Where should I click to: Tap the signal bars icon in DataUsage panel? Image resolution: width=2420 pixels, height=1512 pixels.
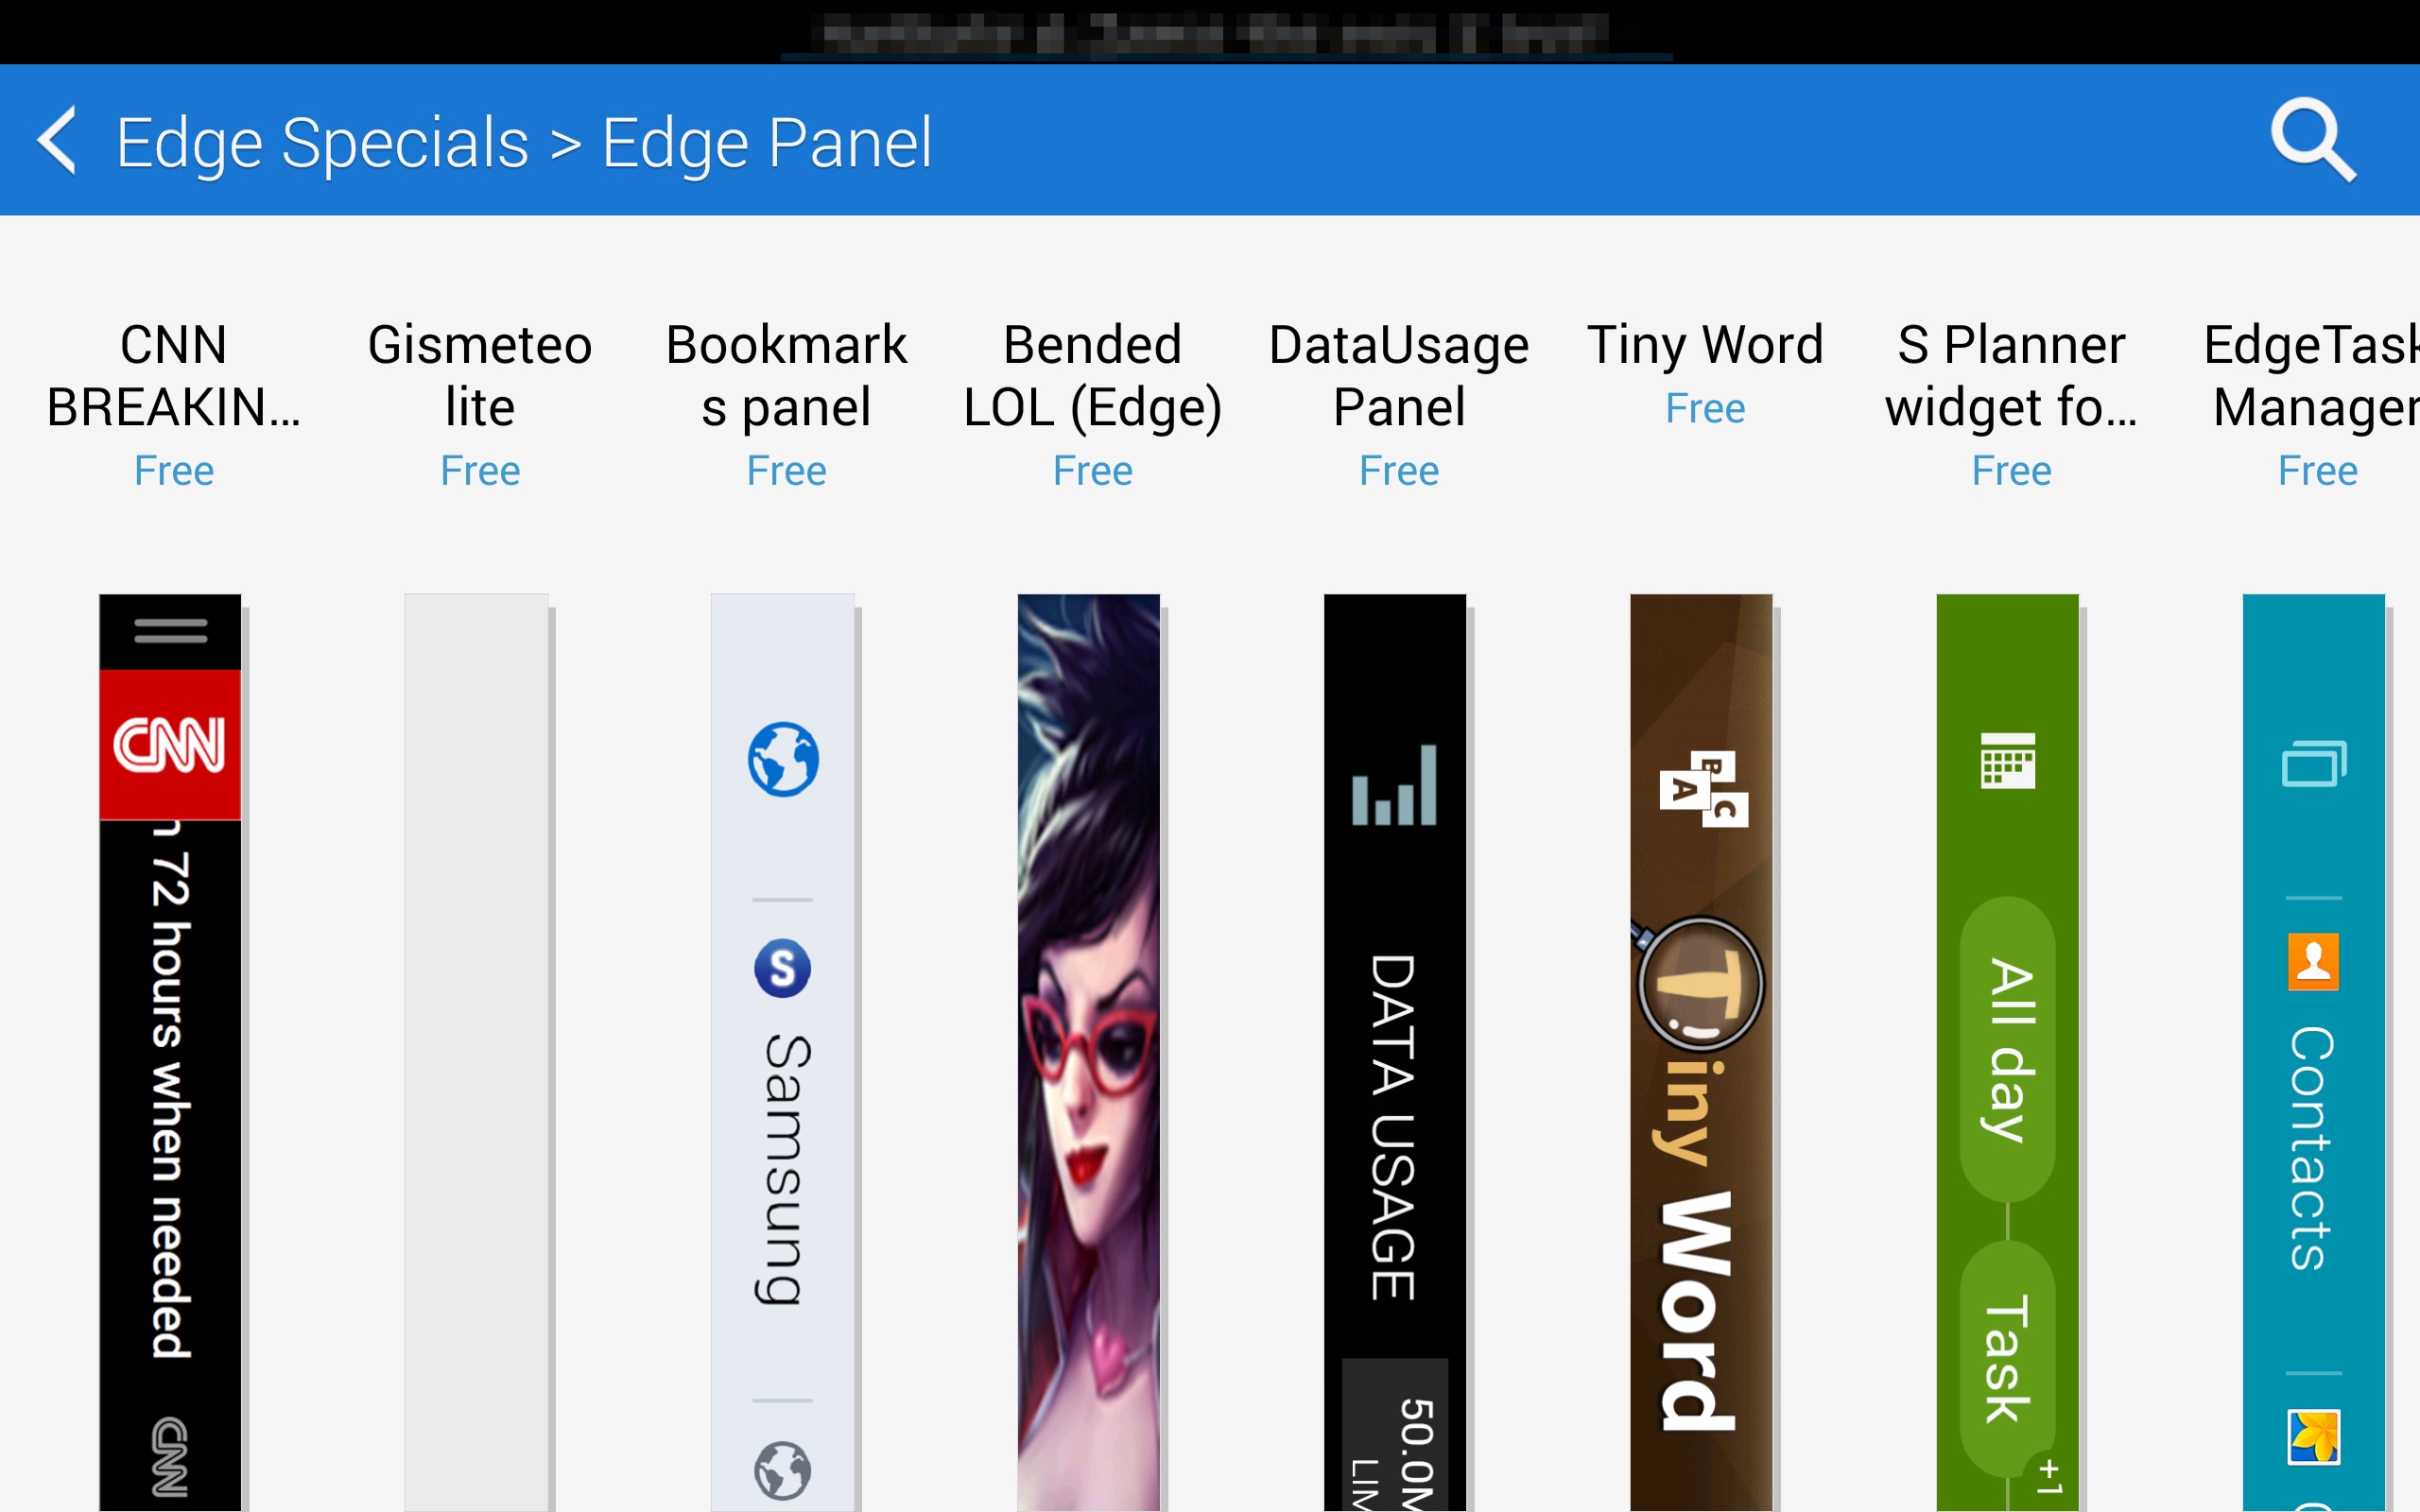(x=1394, y=786)
